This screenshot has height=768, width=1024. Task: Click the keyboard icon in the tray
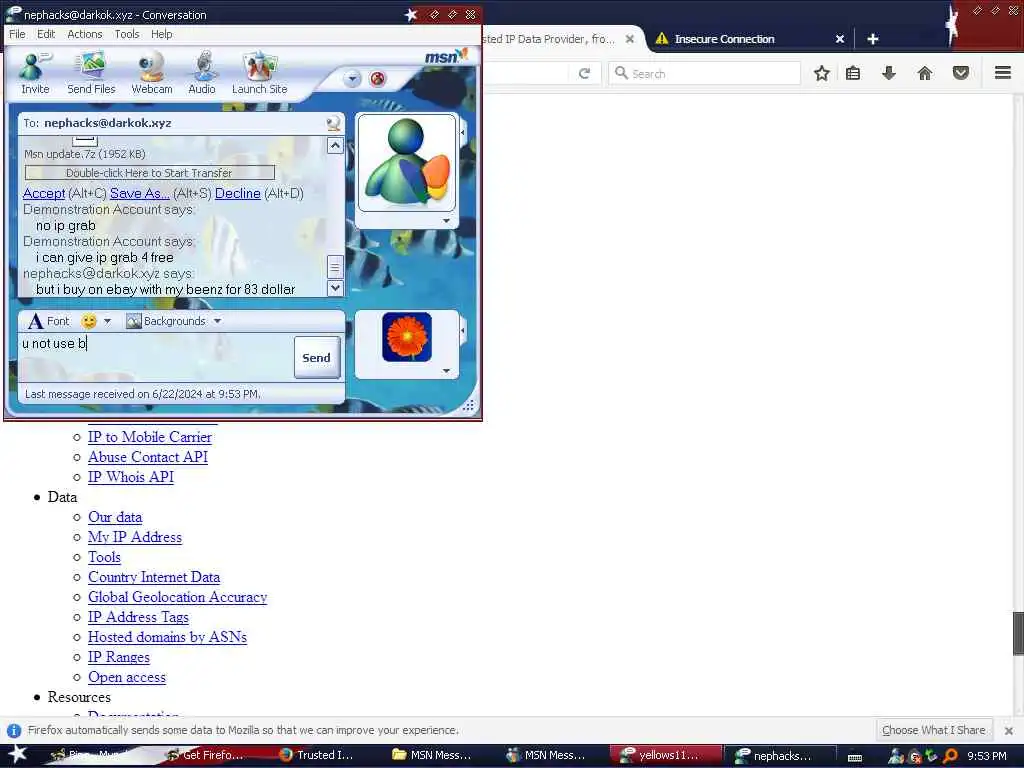(855, 758)
